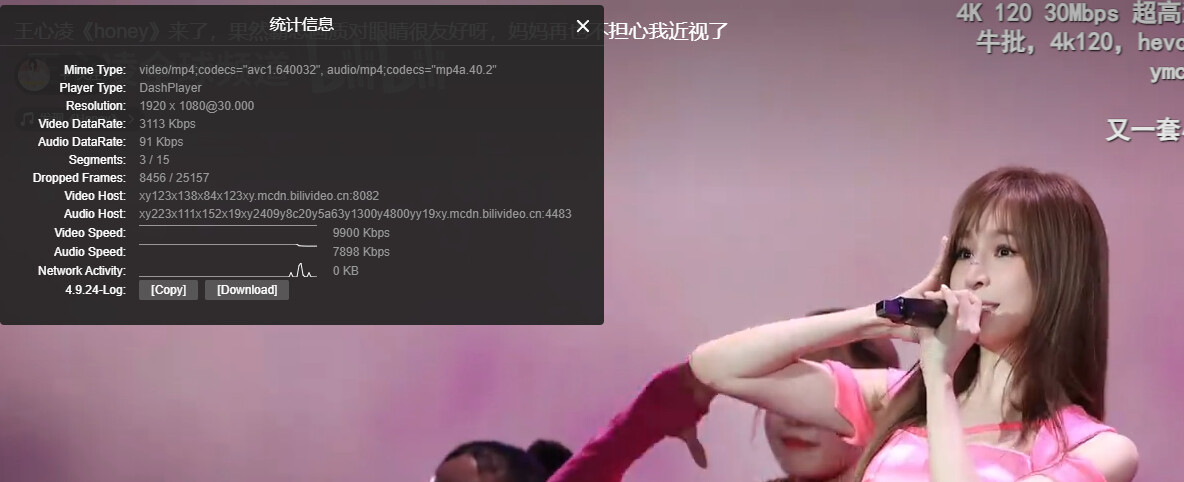Click the 3113 Kbps video data rate
Screen dimensions: 1184x482
click(x=168, y=124)
